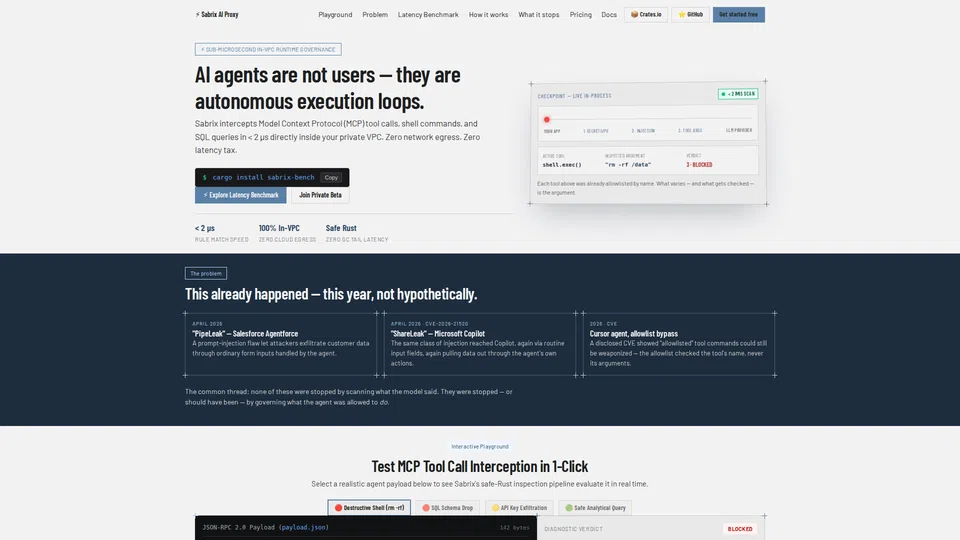Open the Docs link in the header
The height and width of the screenshot is (540, 960).
[x=609, y=14]
